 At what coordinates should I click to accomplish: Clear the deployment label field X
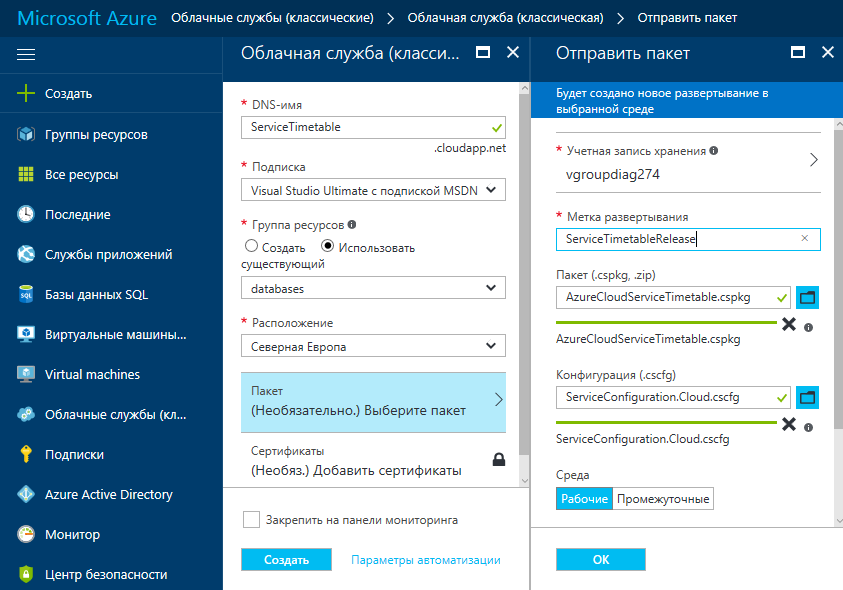pos(804,238)
